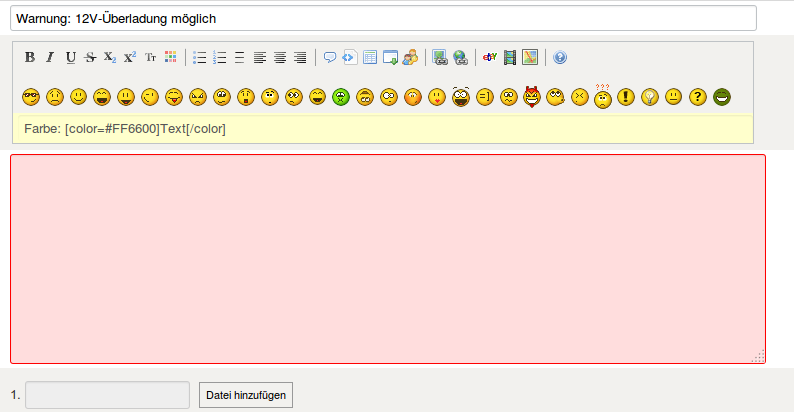
Task: Focus the red message text area
Action: tap(388, 259)
